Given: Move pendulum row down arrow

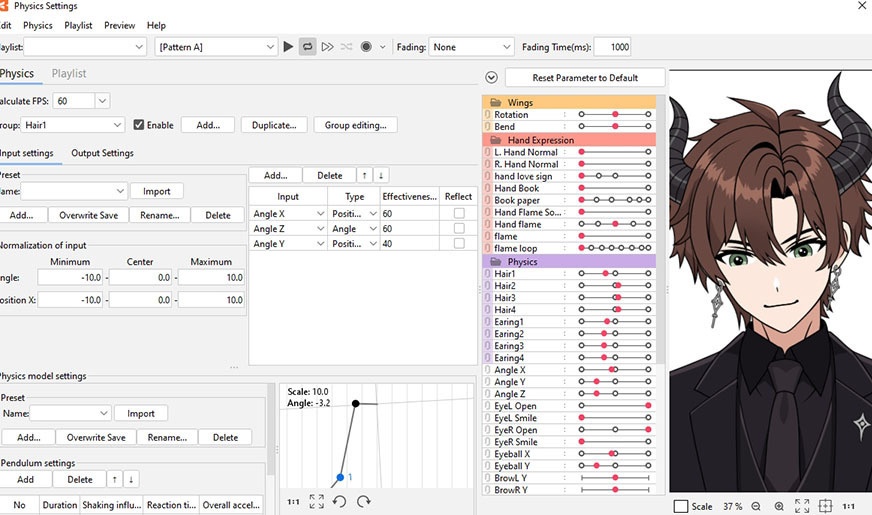Looking at the screenshot, I should pyautogui.click(x=131, y=479).
